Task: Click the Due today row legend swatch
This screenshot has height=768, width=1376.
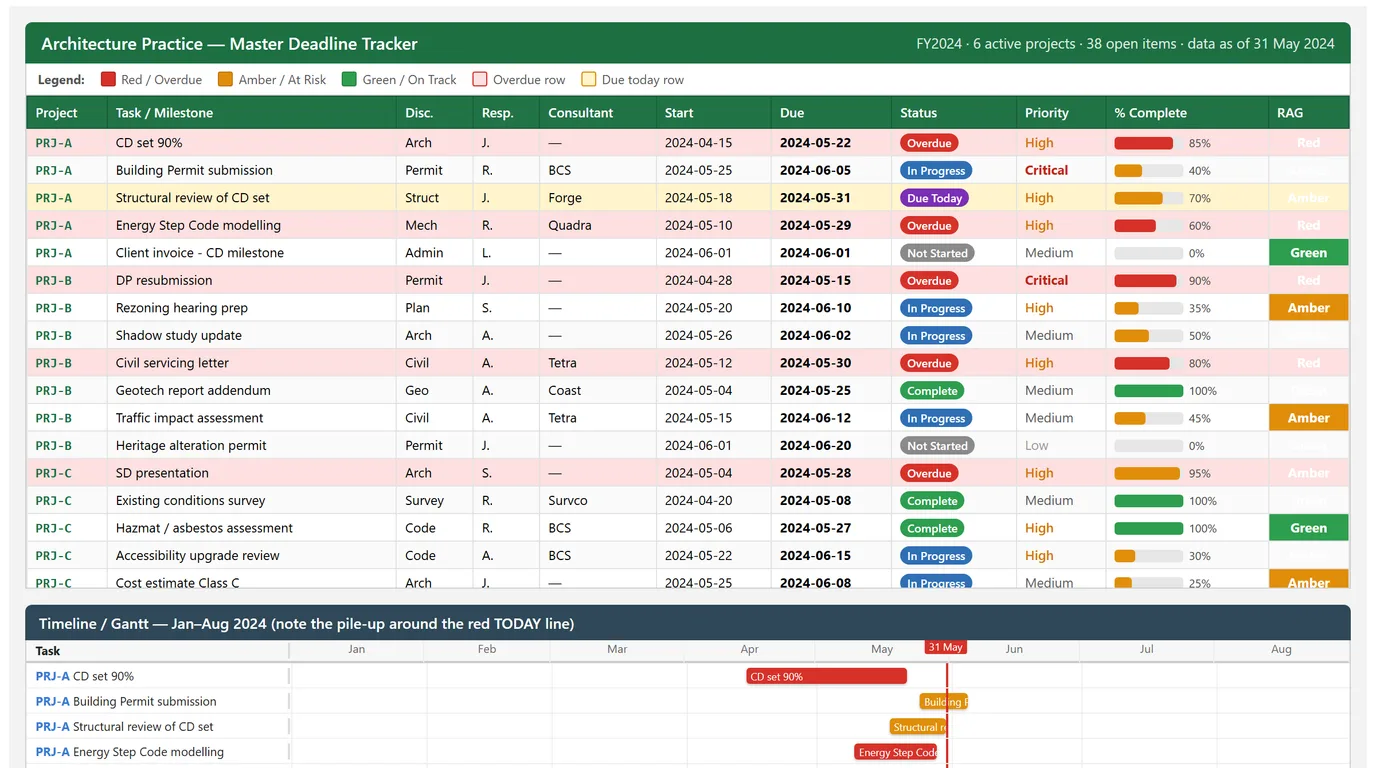Action: [x=589, y=80]
